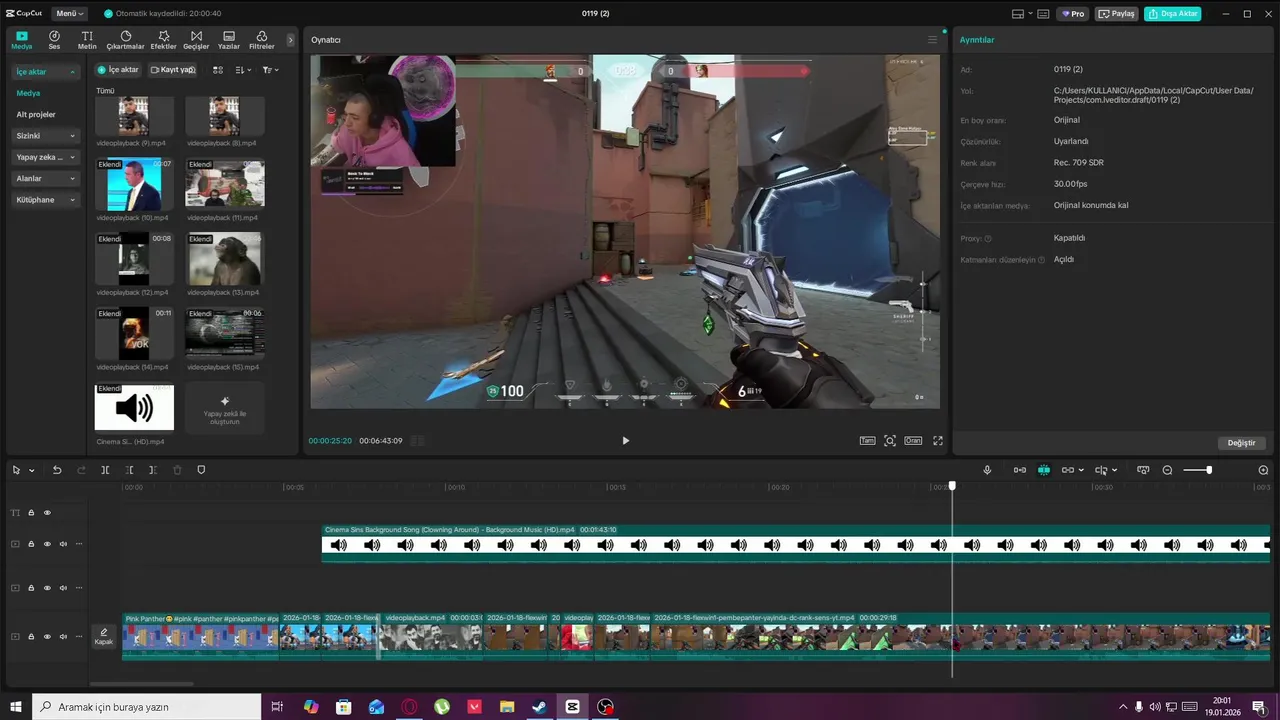Click the redo arrow in timeline toolbar

81,470
